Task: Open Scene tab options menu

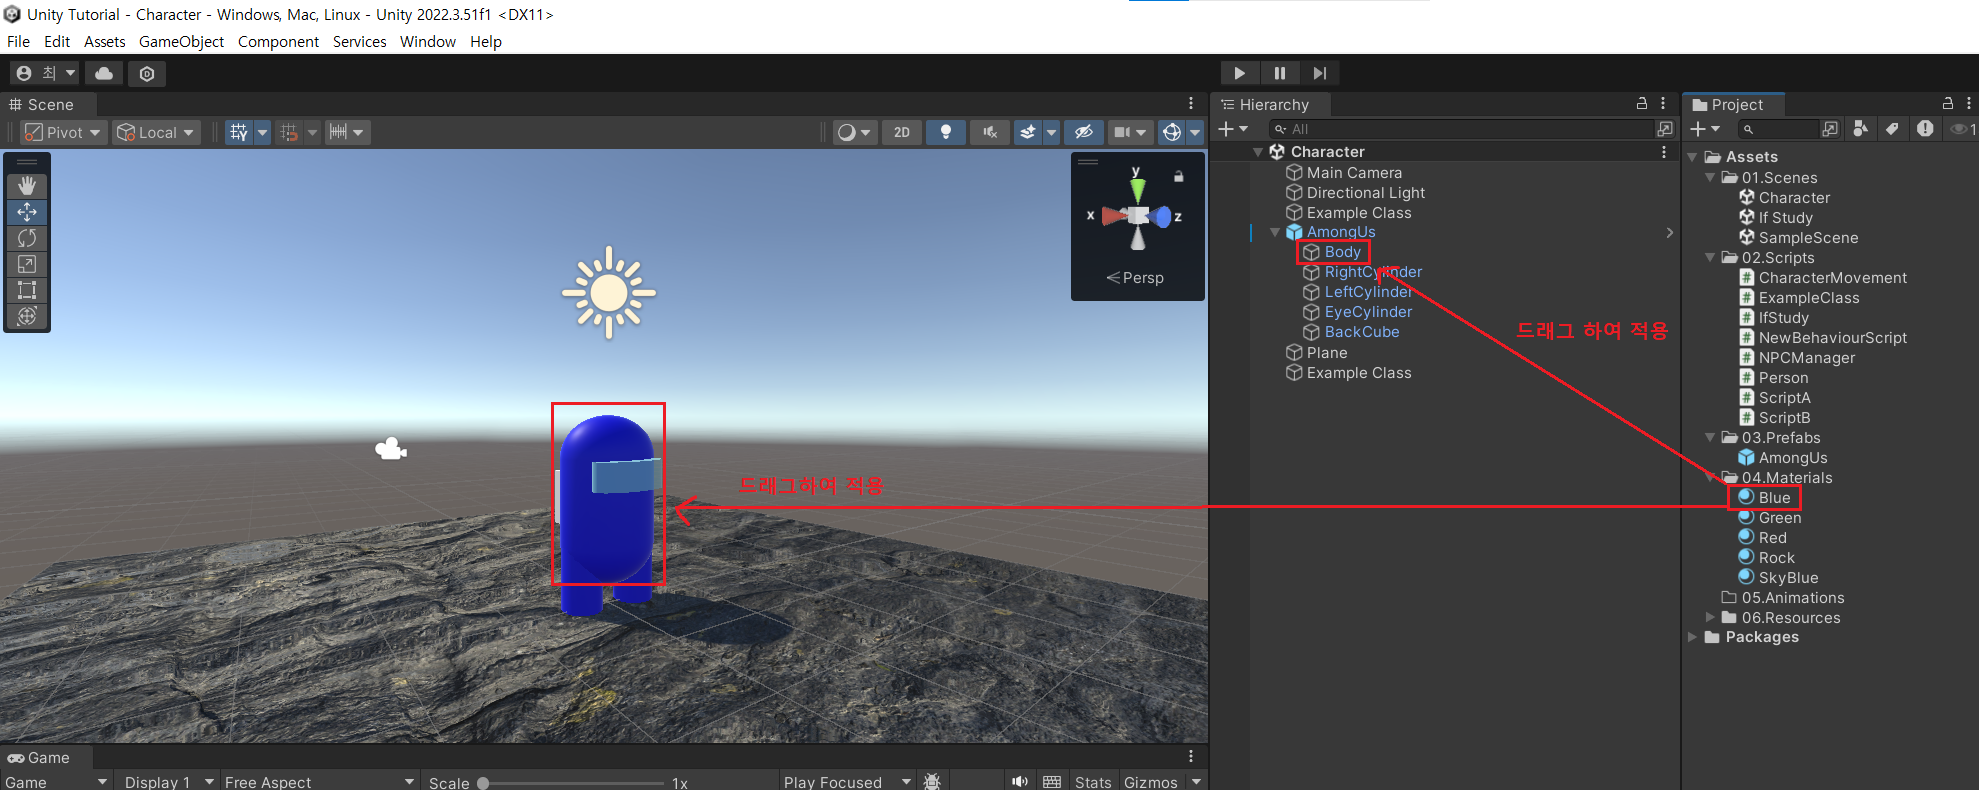Action: (x=1191, y=104)
